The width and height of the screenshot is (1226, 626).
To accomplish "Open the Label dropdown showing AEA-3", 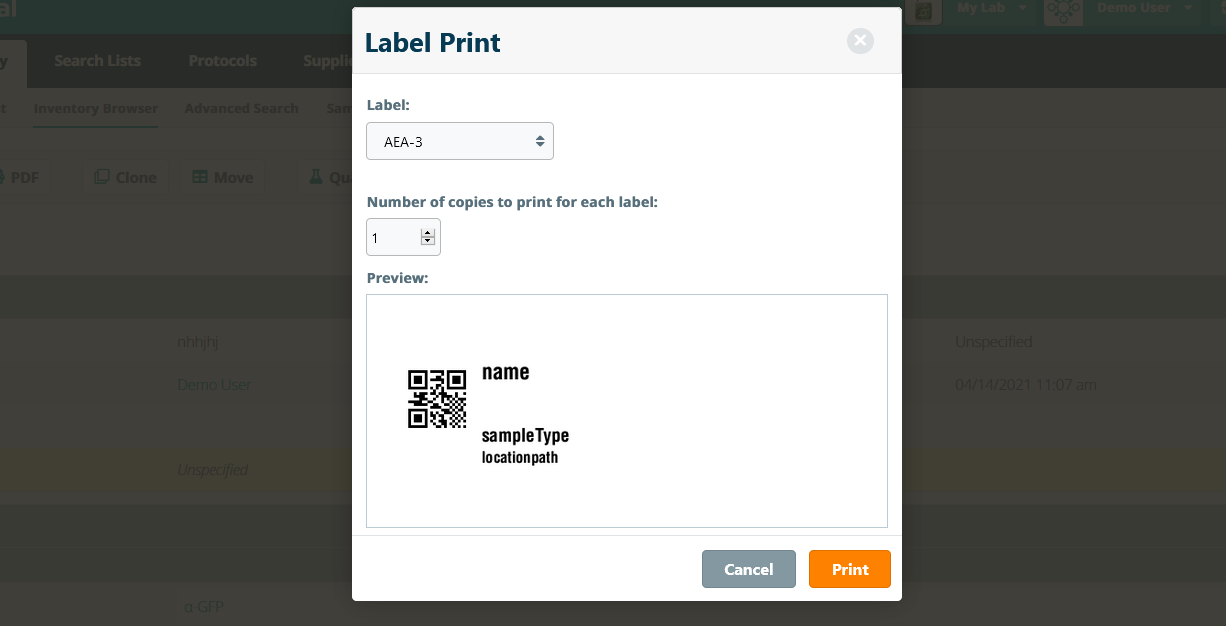I will [460, 142].
